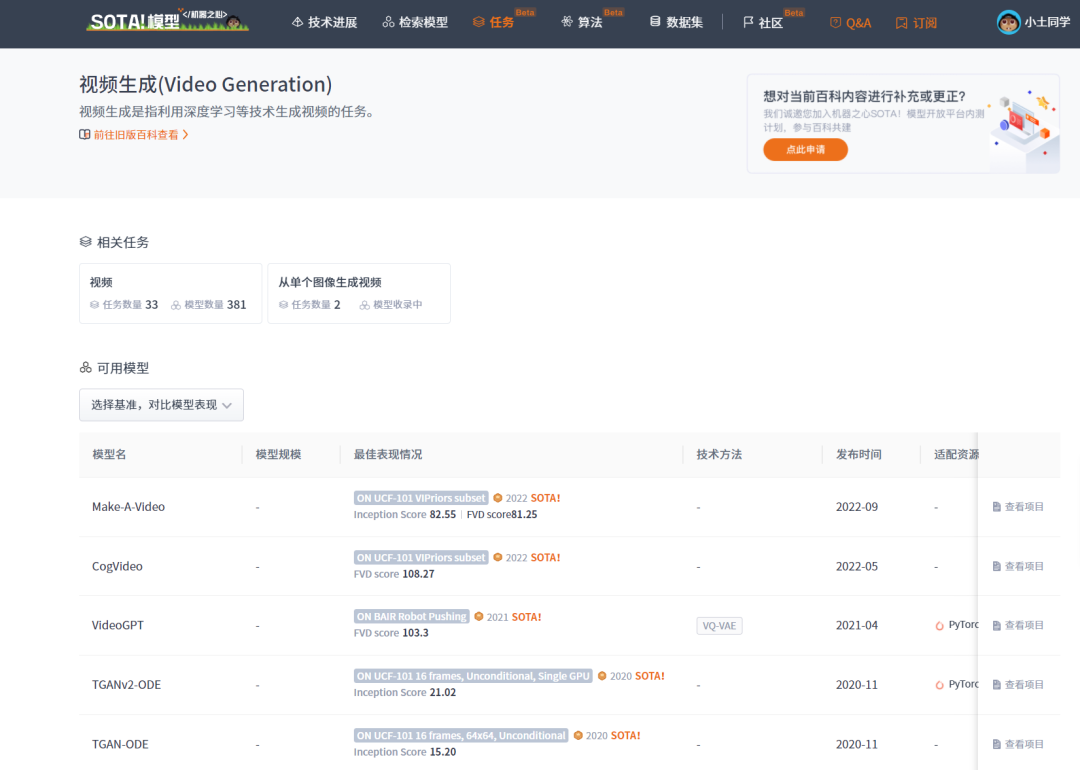Click the VQ-VAE method tag
Image resolution: width=1080 pixels, height=770 pixels.
pos(719,626)
